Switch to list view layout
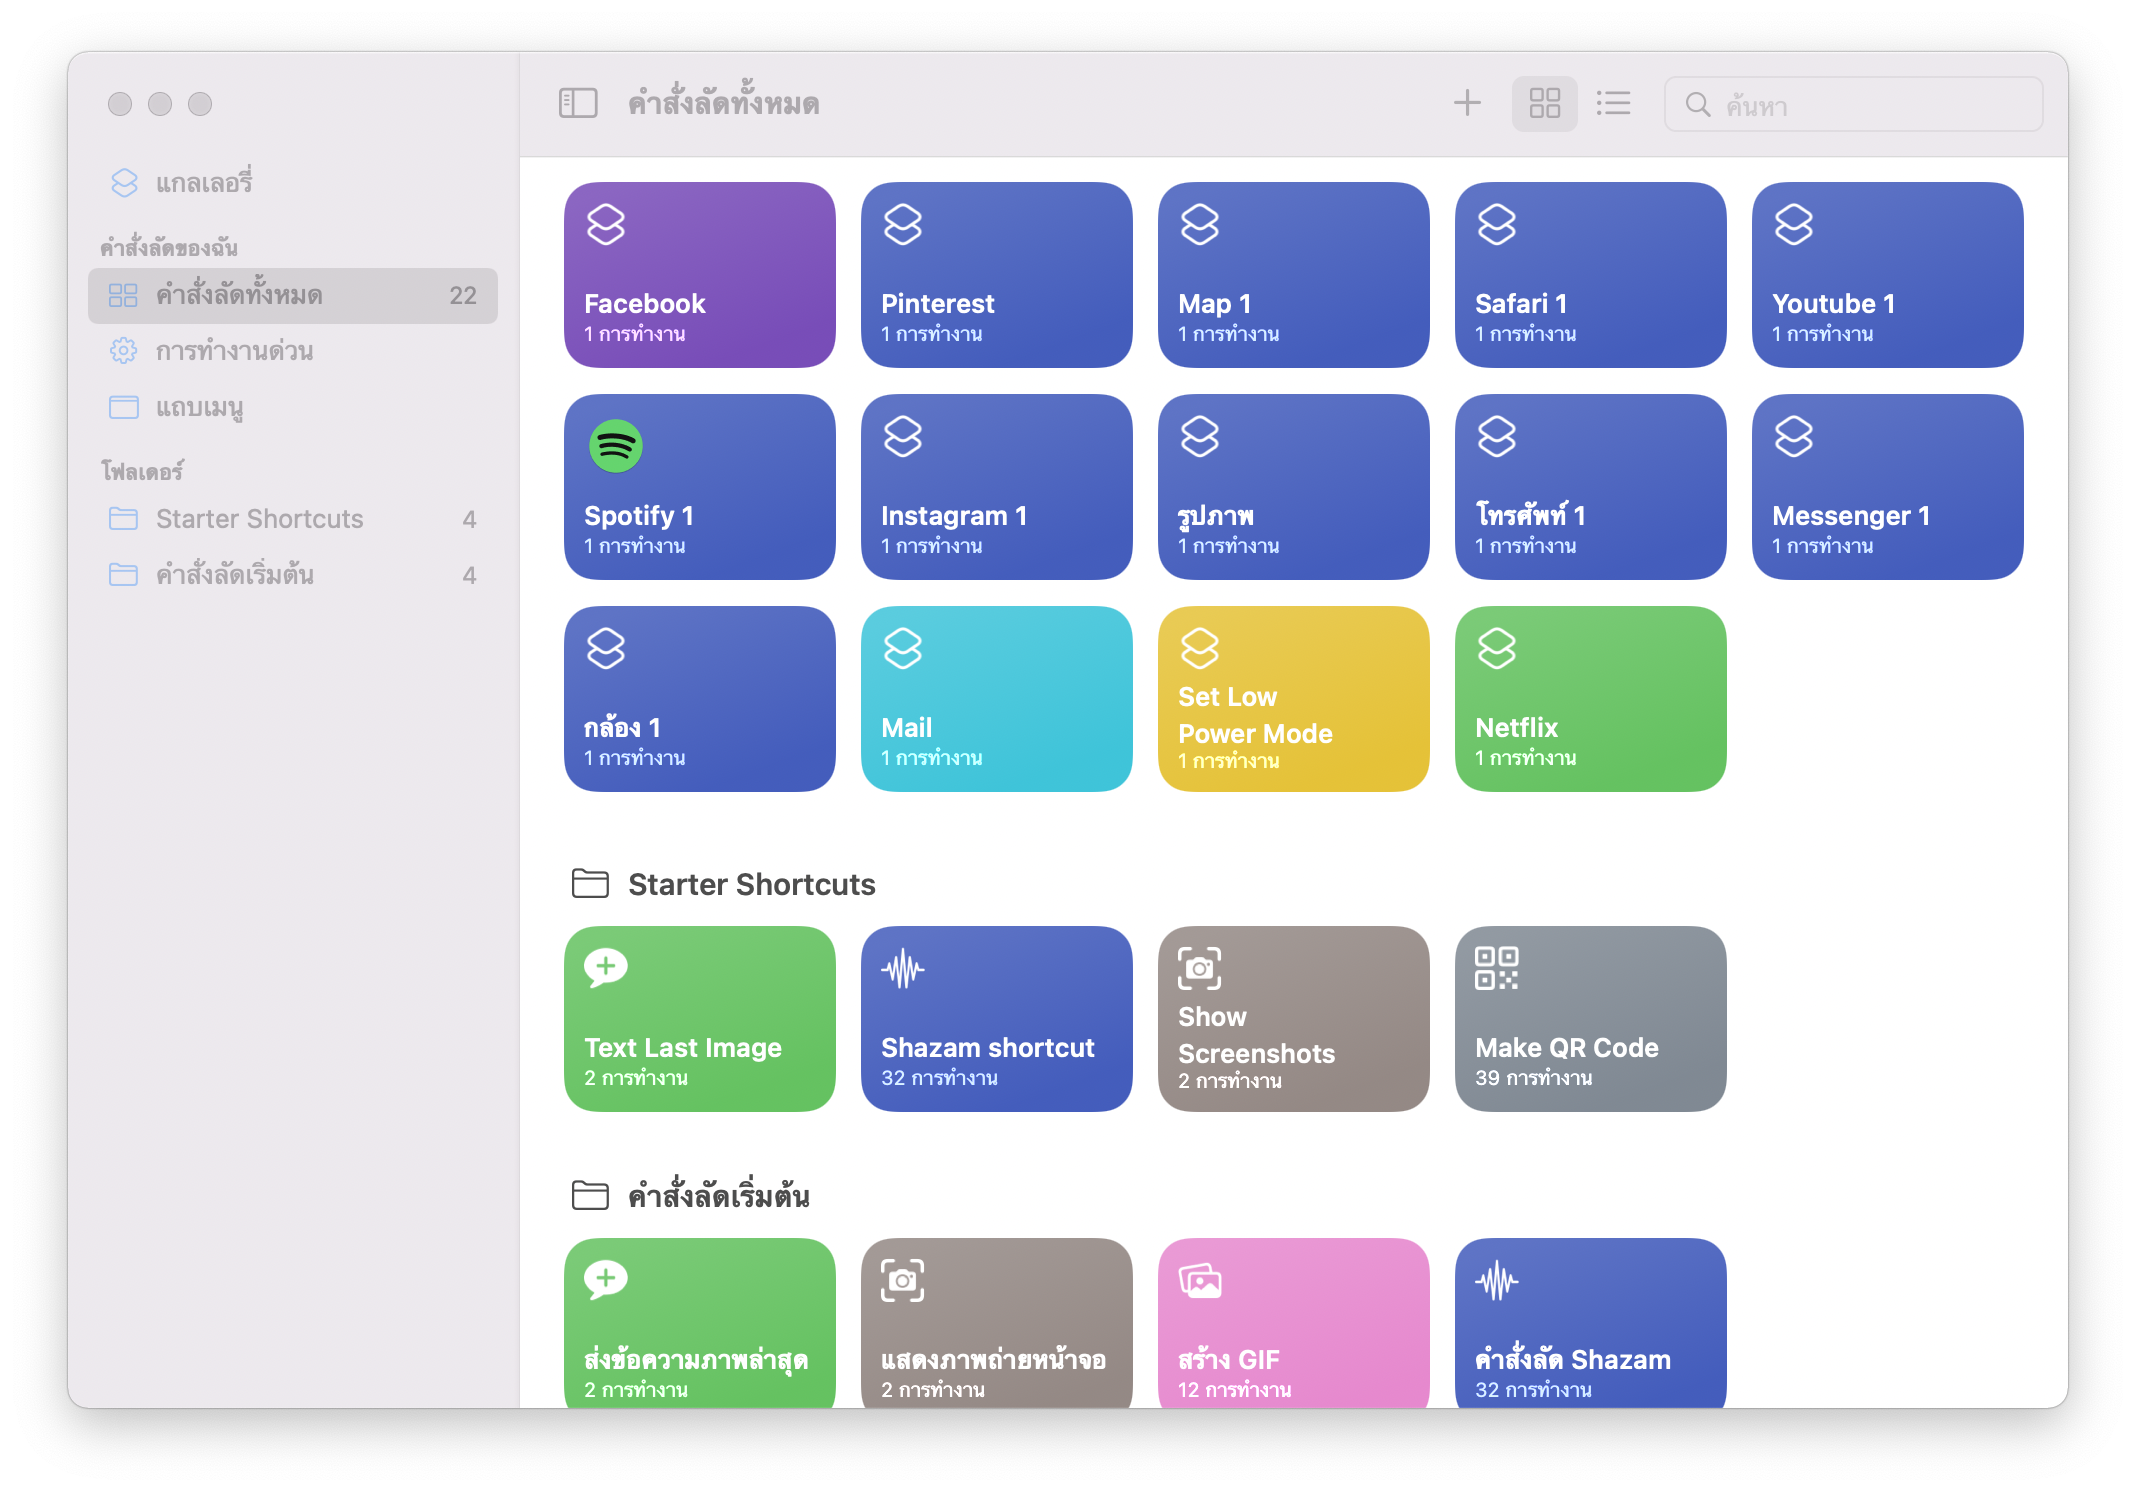This screenshot has width=2136, height=1492. [x=1613, y=103]
